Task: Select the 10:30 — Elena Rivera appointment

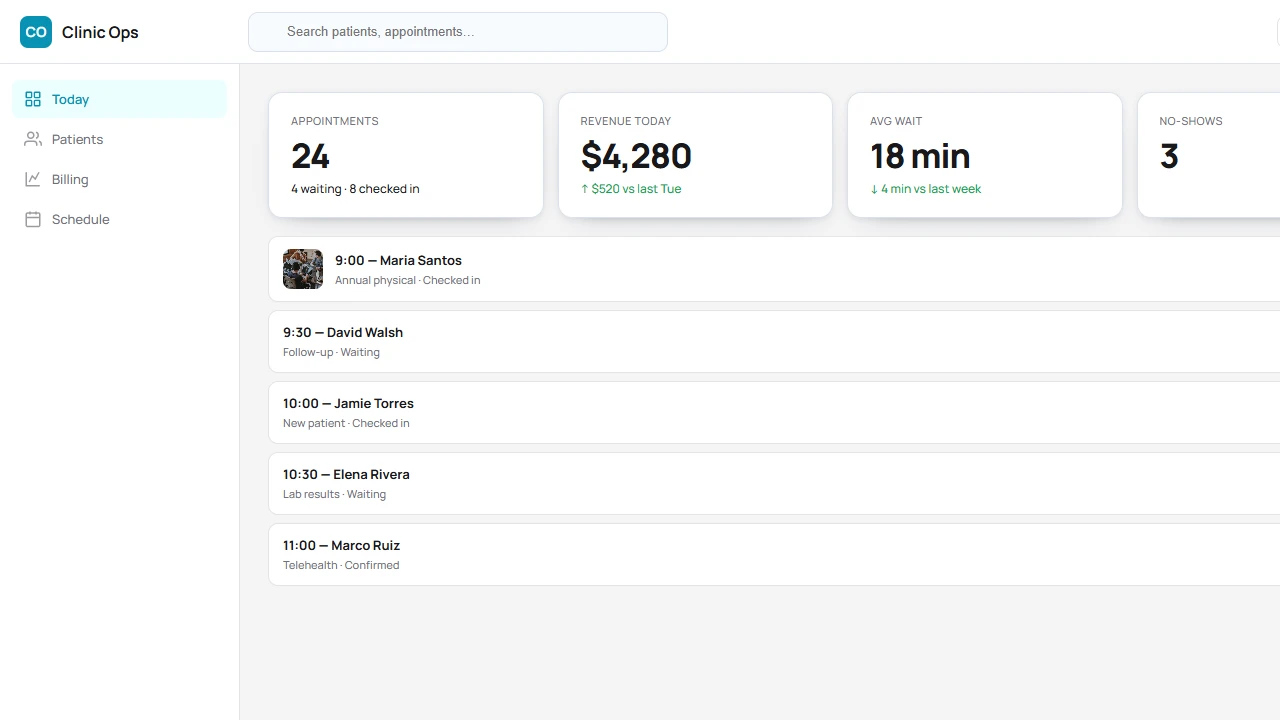Action: pos(774,483)
